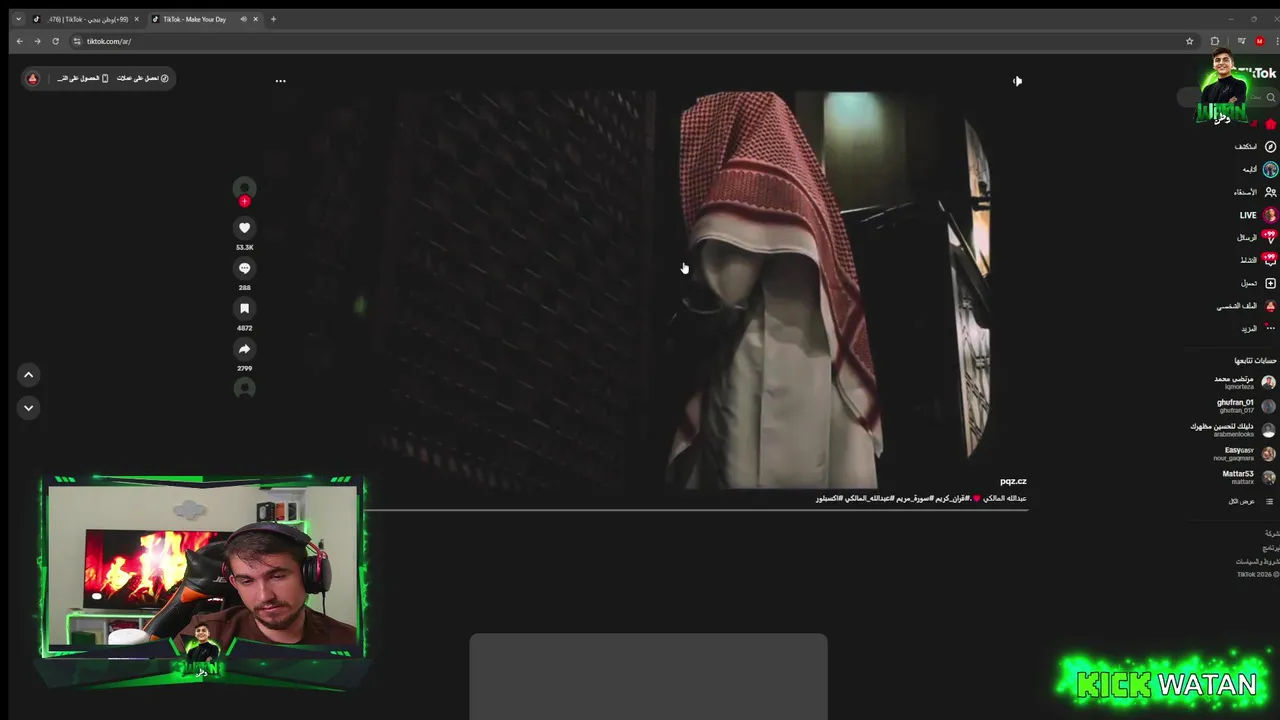This screenshot has width=1280, height=720.
Task: Open the Profile item in sidebar
Action: tap(1246, 306)
